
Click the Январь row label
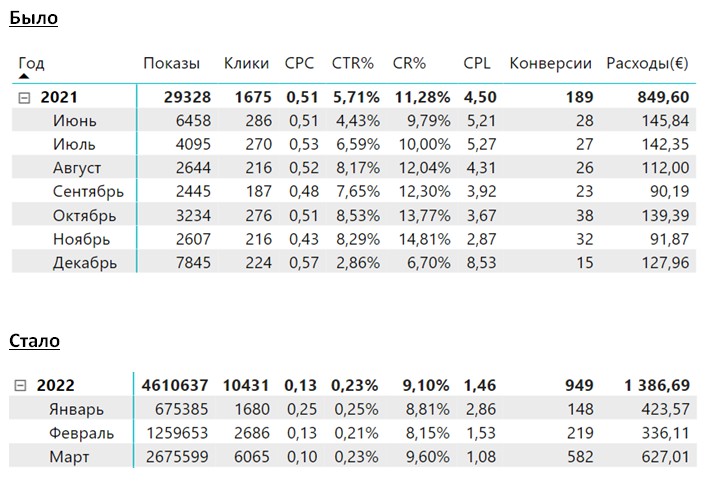pos(75,409)
